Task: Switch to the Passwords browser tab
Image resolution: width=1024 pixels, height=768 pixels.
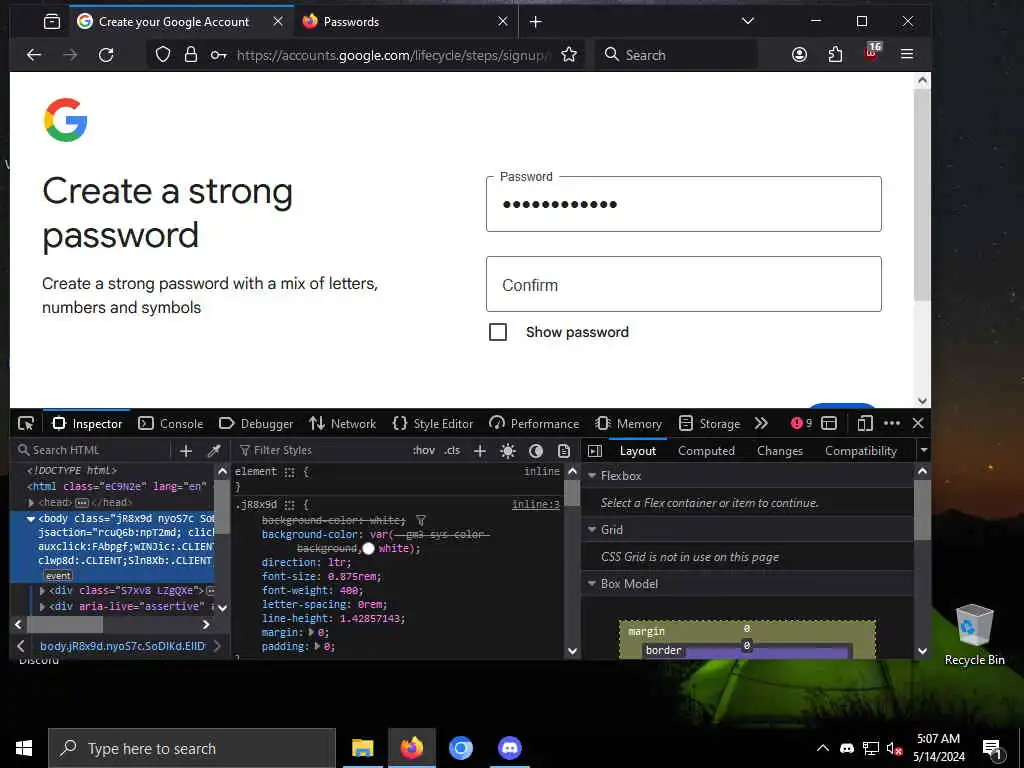Action: point(404,22)
